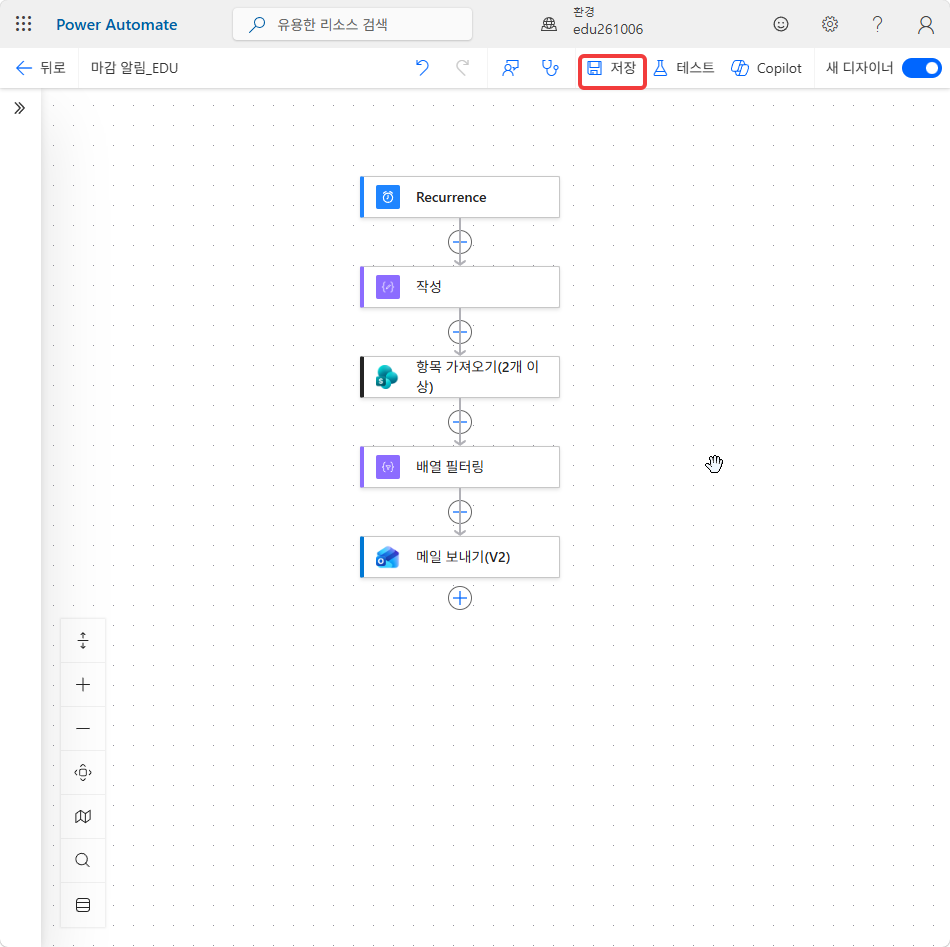Add a new step after 메일 보내기(V2)
Viewport: 950px width, 947px height.
coord(460,598)
